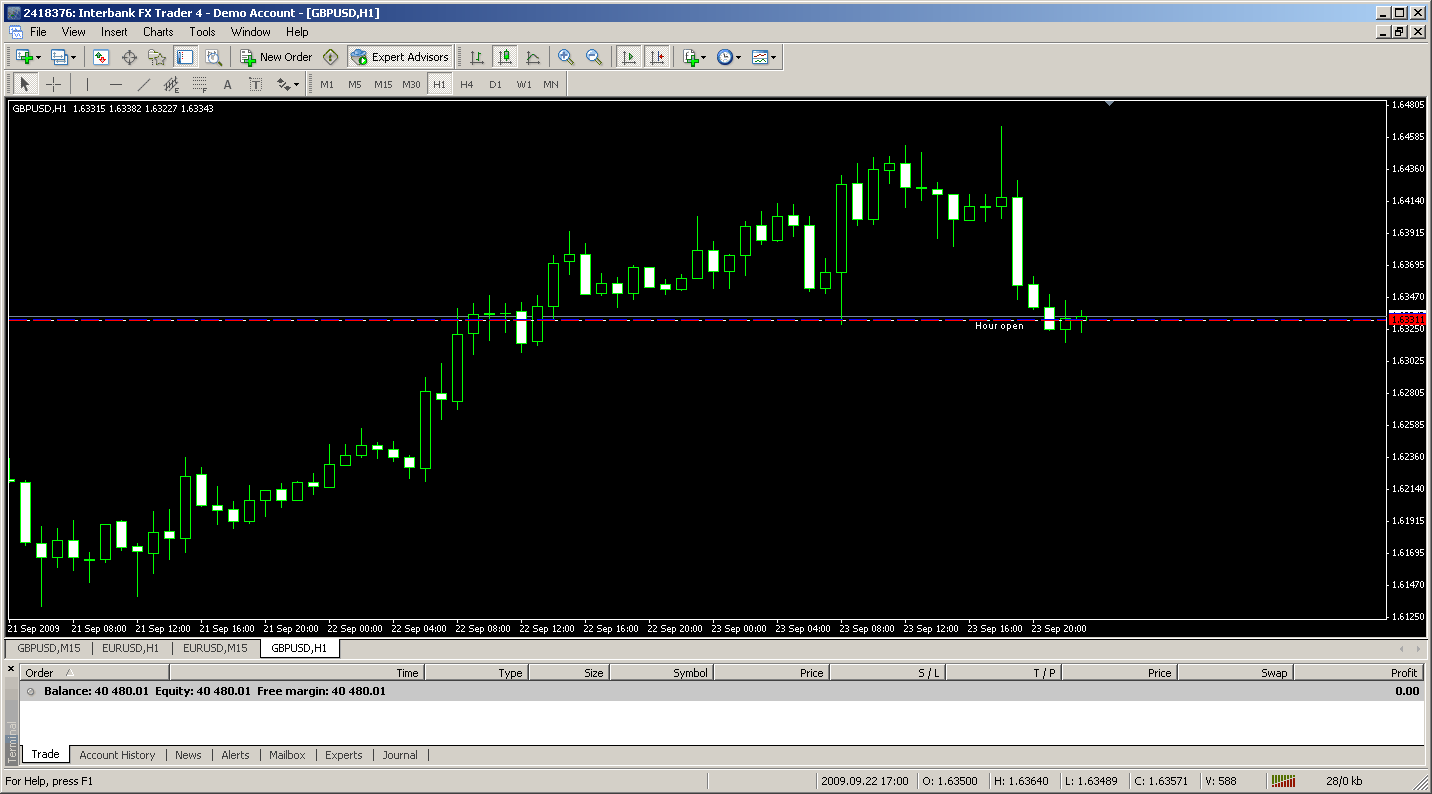Show the Data Window using crosshair-circle icon
Image resolution: width=1432 pixels, height=794 pixels.
coord(129,57)
